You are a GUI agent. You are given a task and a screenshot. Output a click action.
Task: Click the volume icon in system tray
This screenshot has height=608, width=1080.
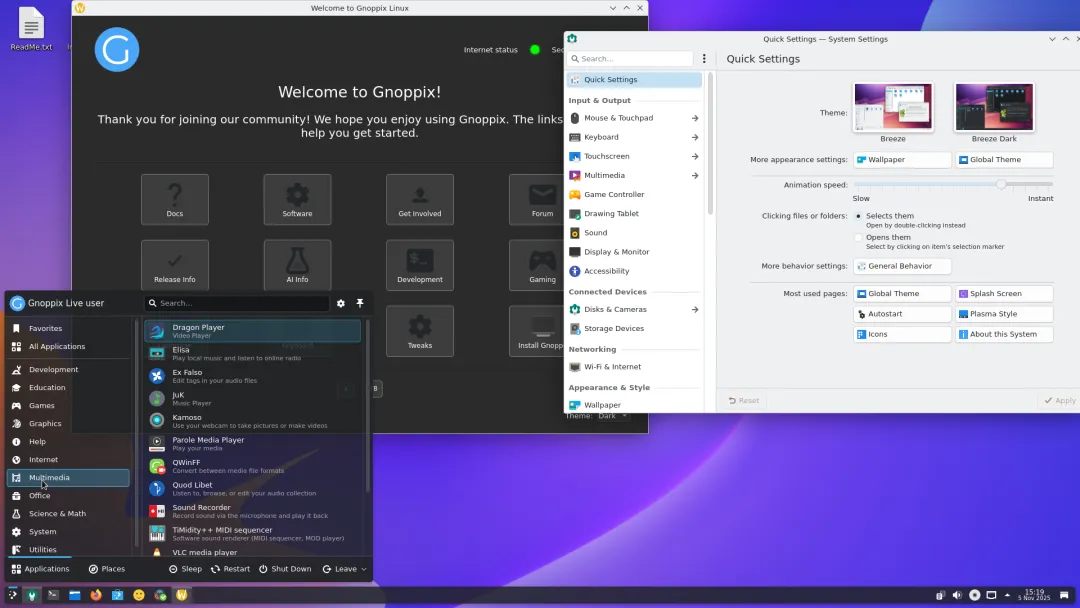[x=957, y=595]
